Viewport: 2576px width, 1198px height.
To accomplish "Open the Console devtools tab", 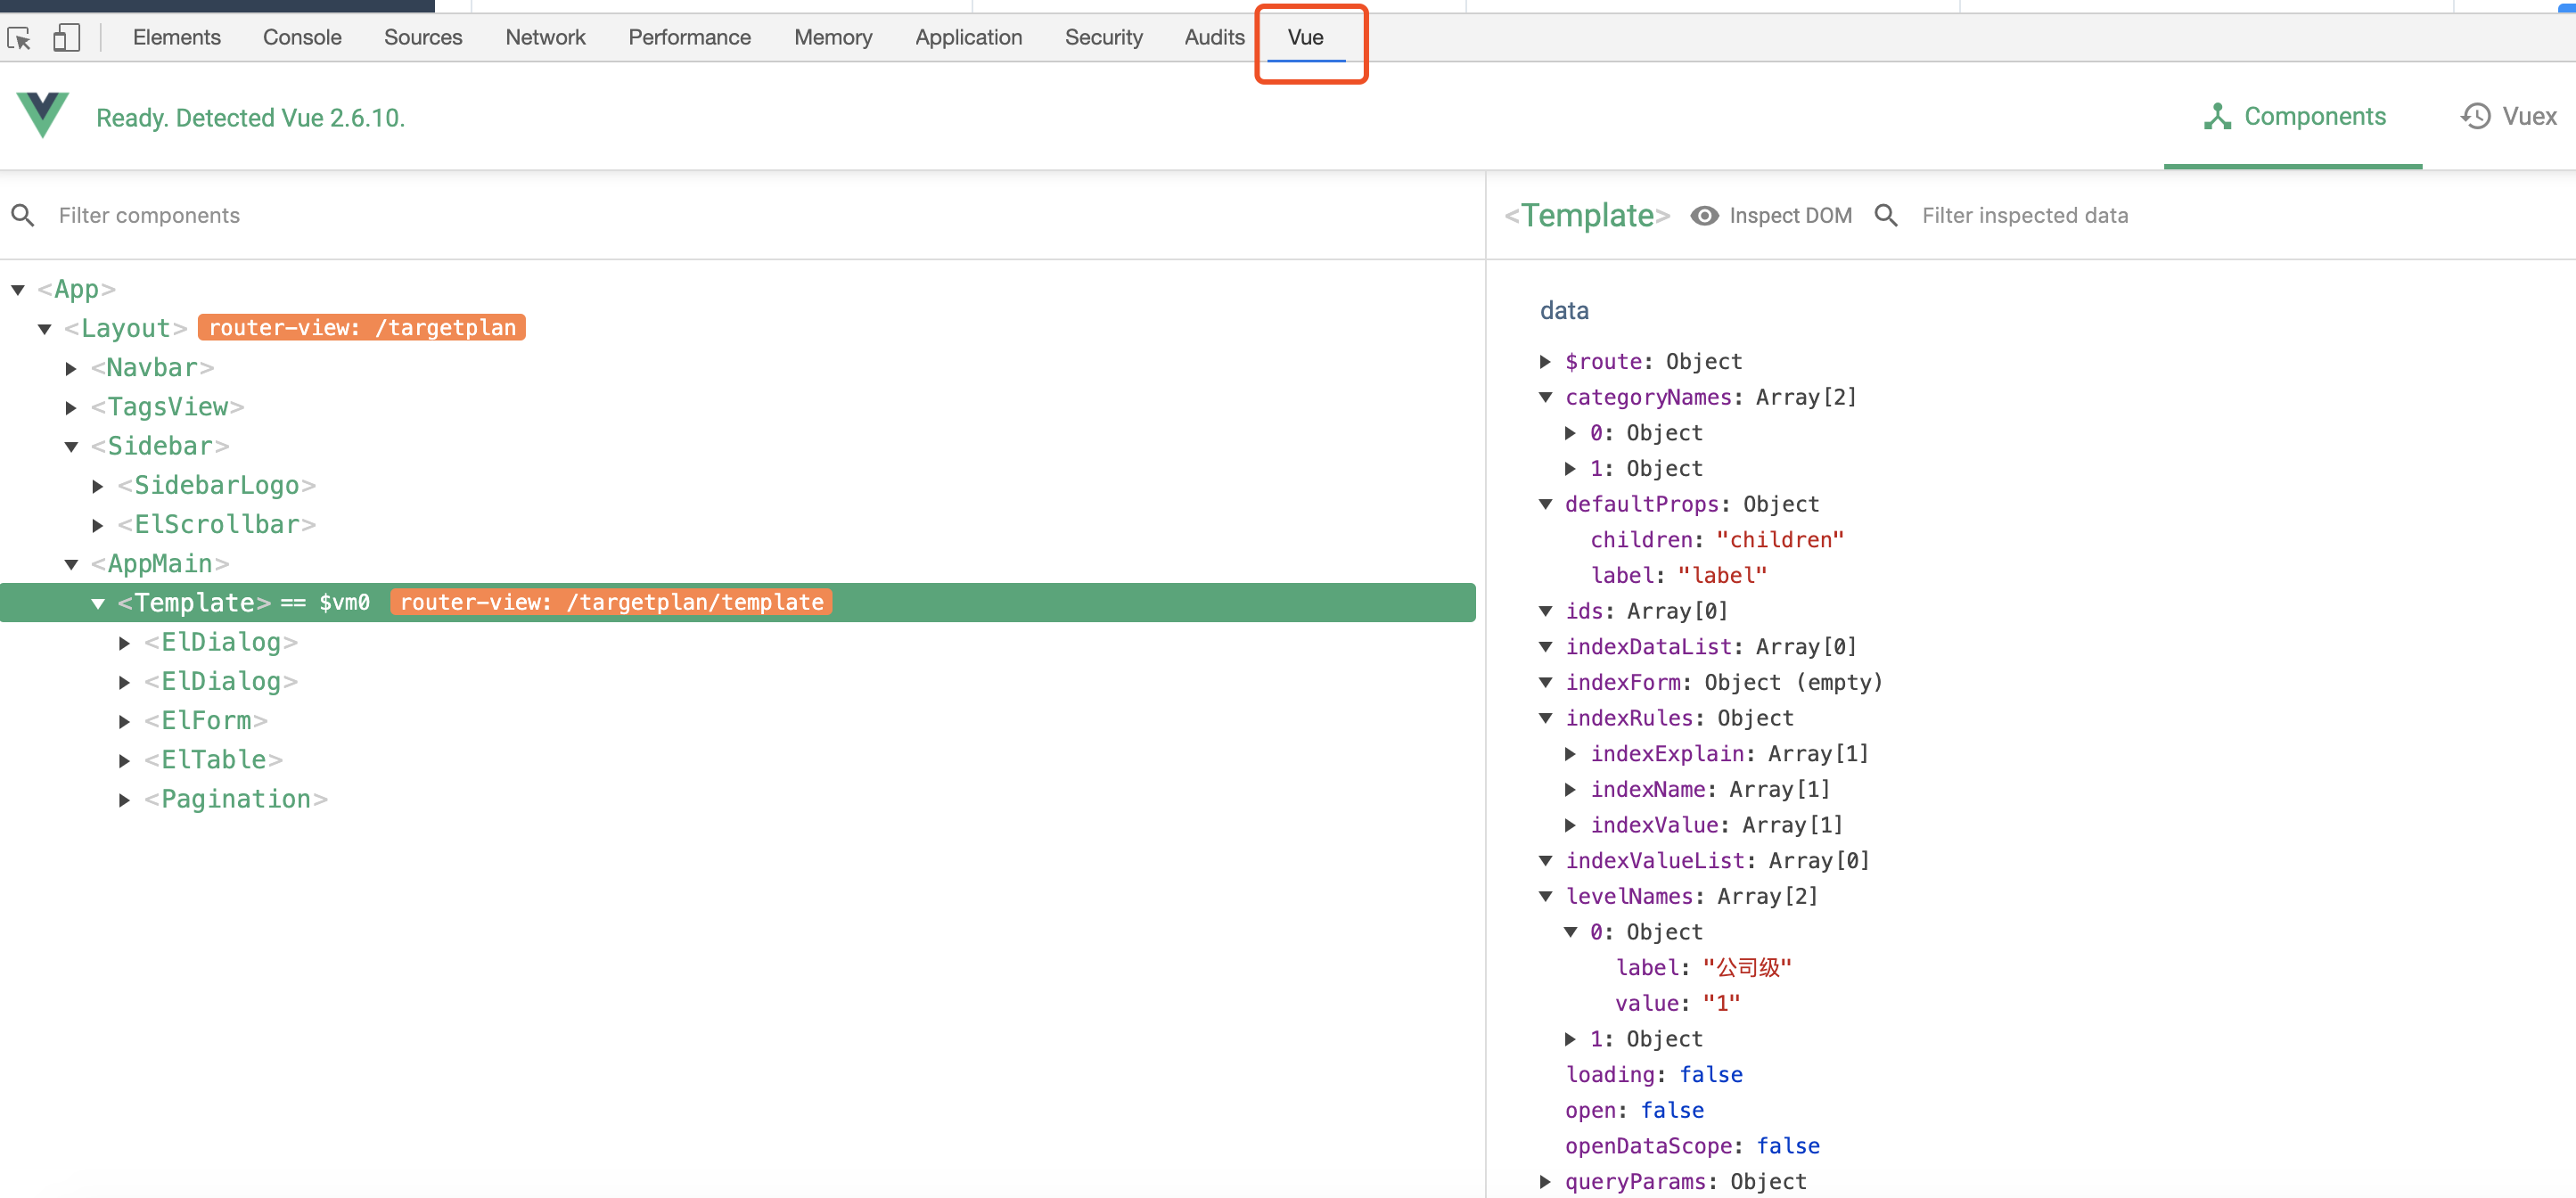I will (x=302, y=38).
